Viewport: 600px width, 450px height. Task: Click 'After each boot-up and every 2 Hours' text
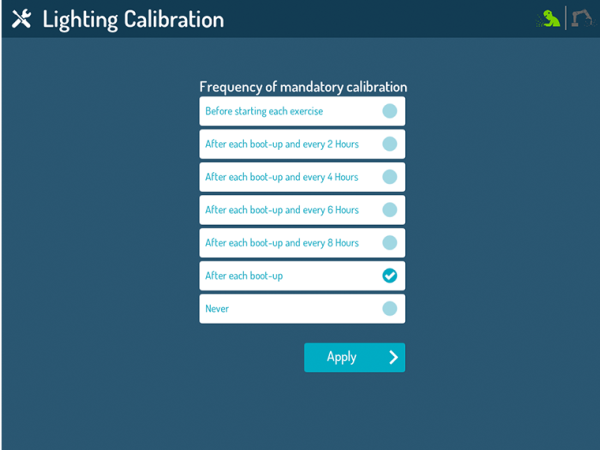282,144
